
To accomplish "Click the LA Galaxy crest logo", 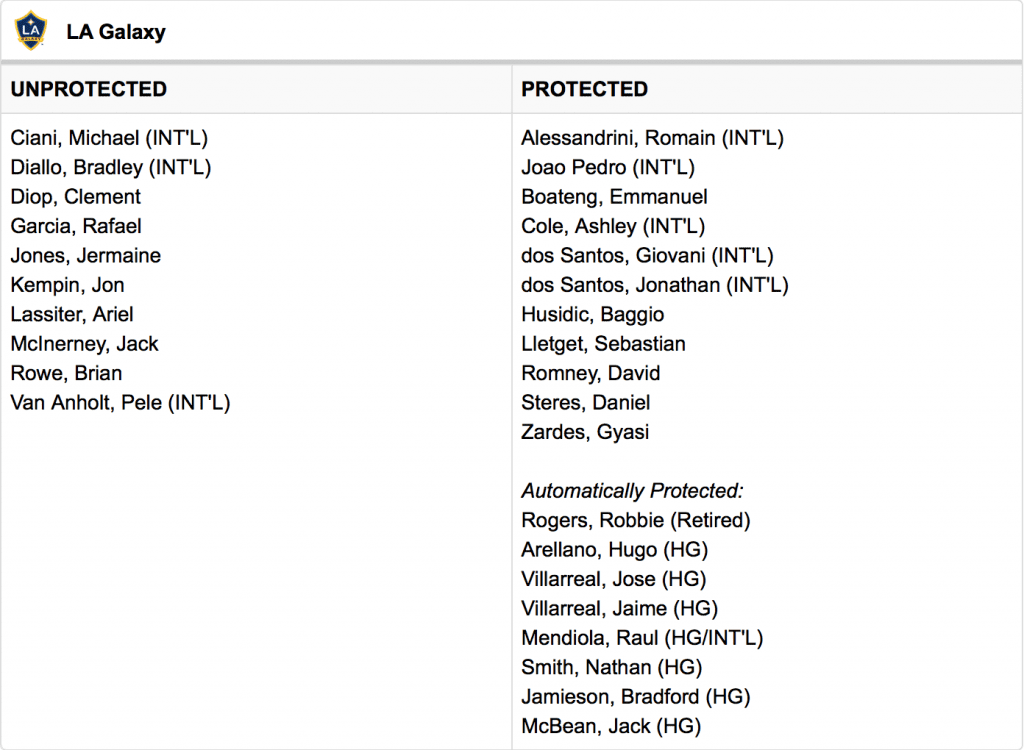I will 31,31.
